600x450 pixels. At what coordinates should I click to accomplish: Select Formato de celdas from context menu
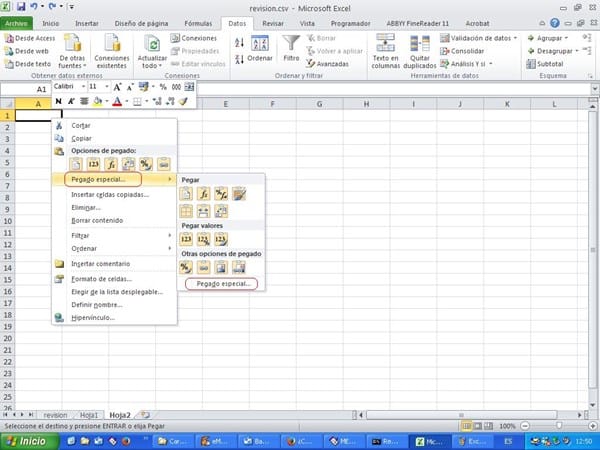[x=101, y=277]
